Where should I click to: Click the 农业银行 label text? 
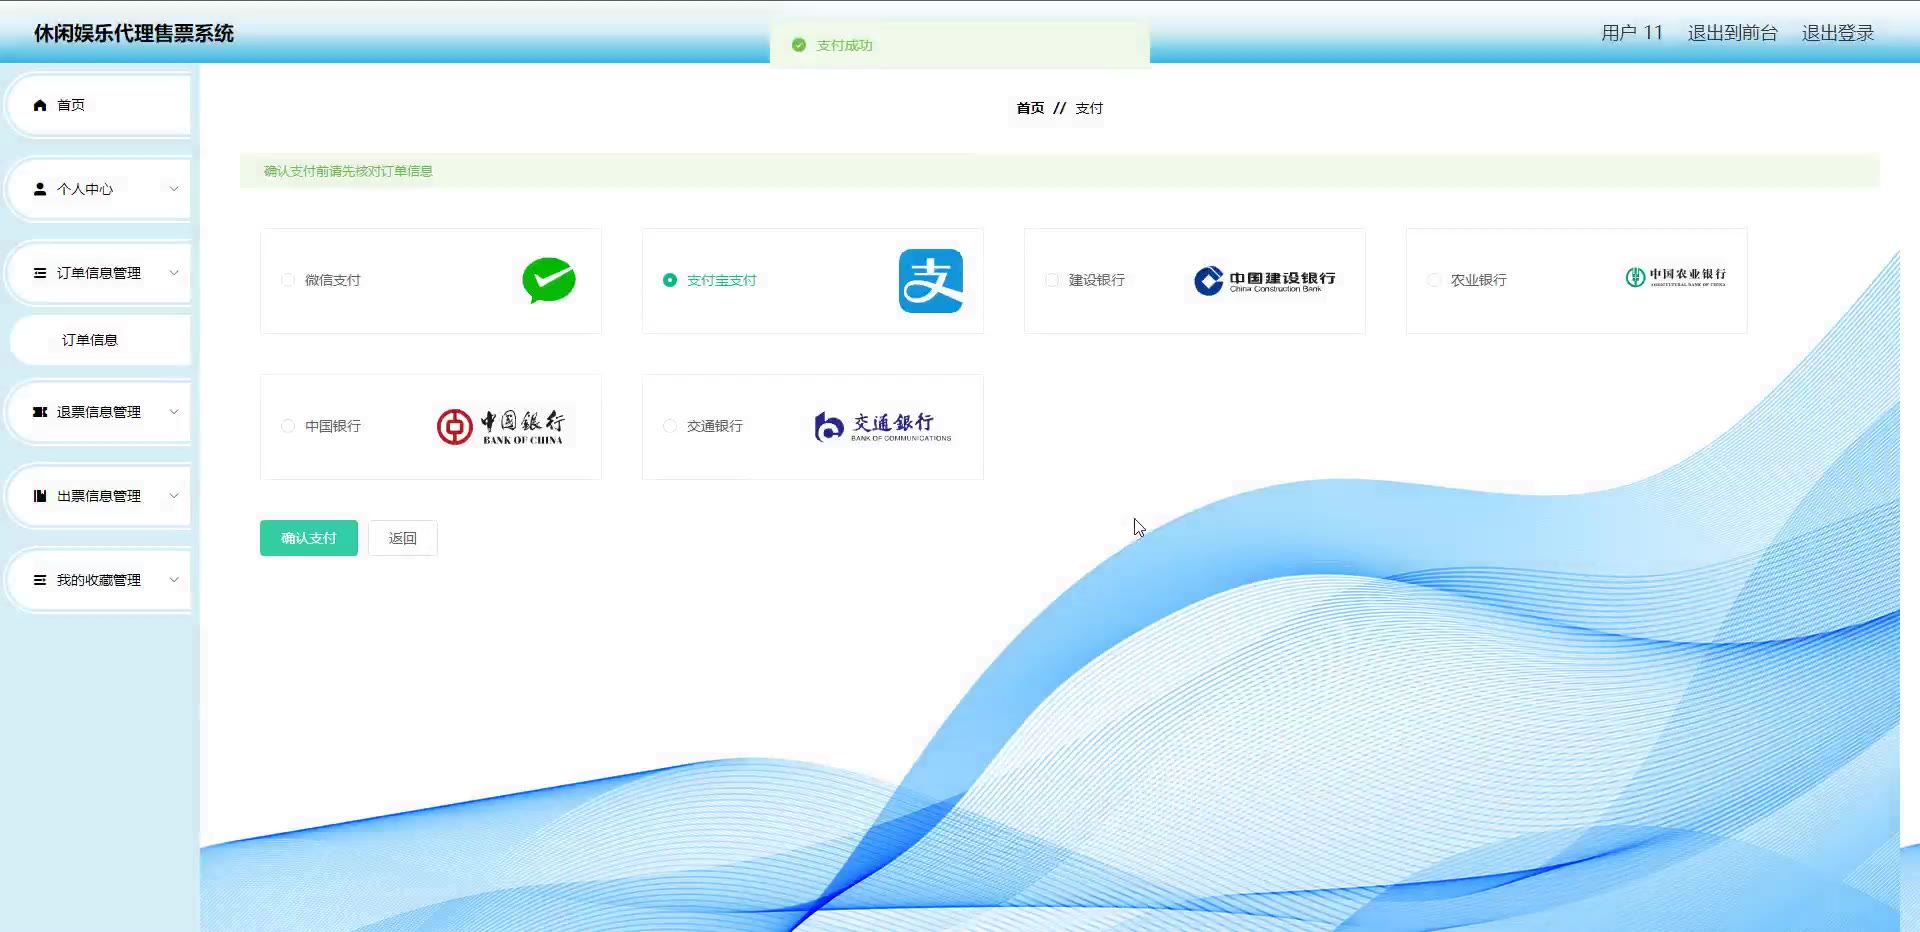[1479, 280]
